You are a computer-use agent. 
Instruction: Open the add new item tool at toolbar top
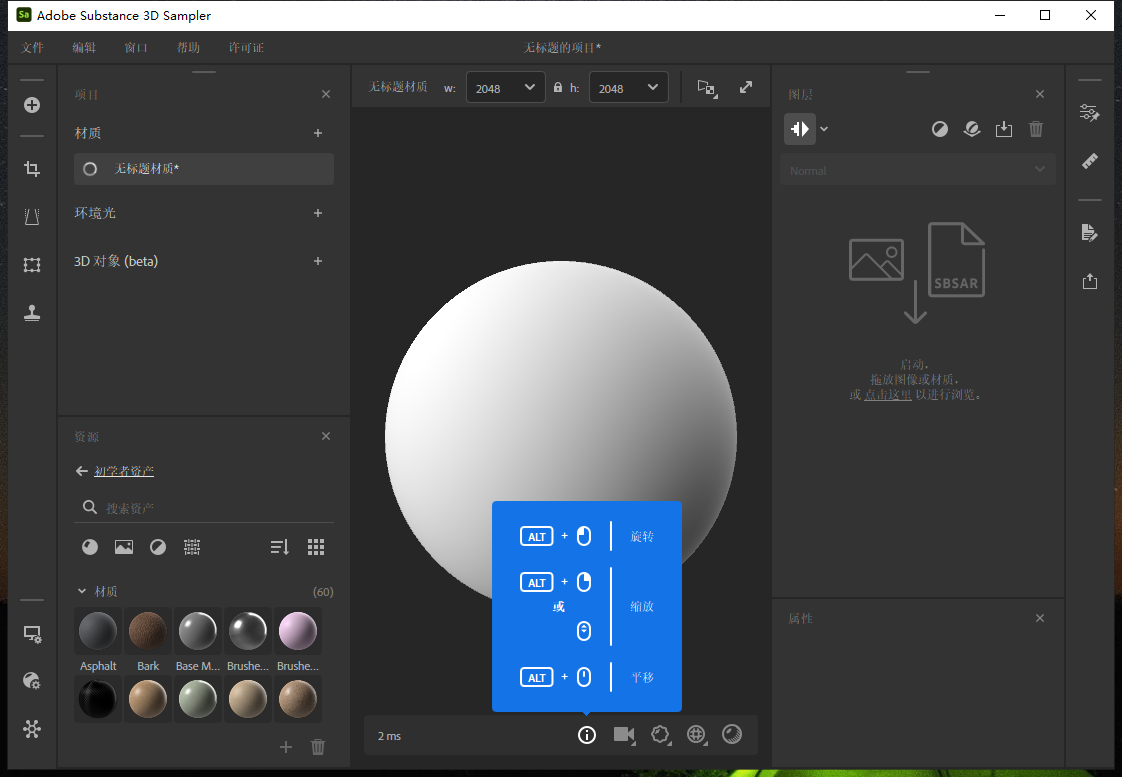31,104
